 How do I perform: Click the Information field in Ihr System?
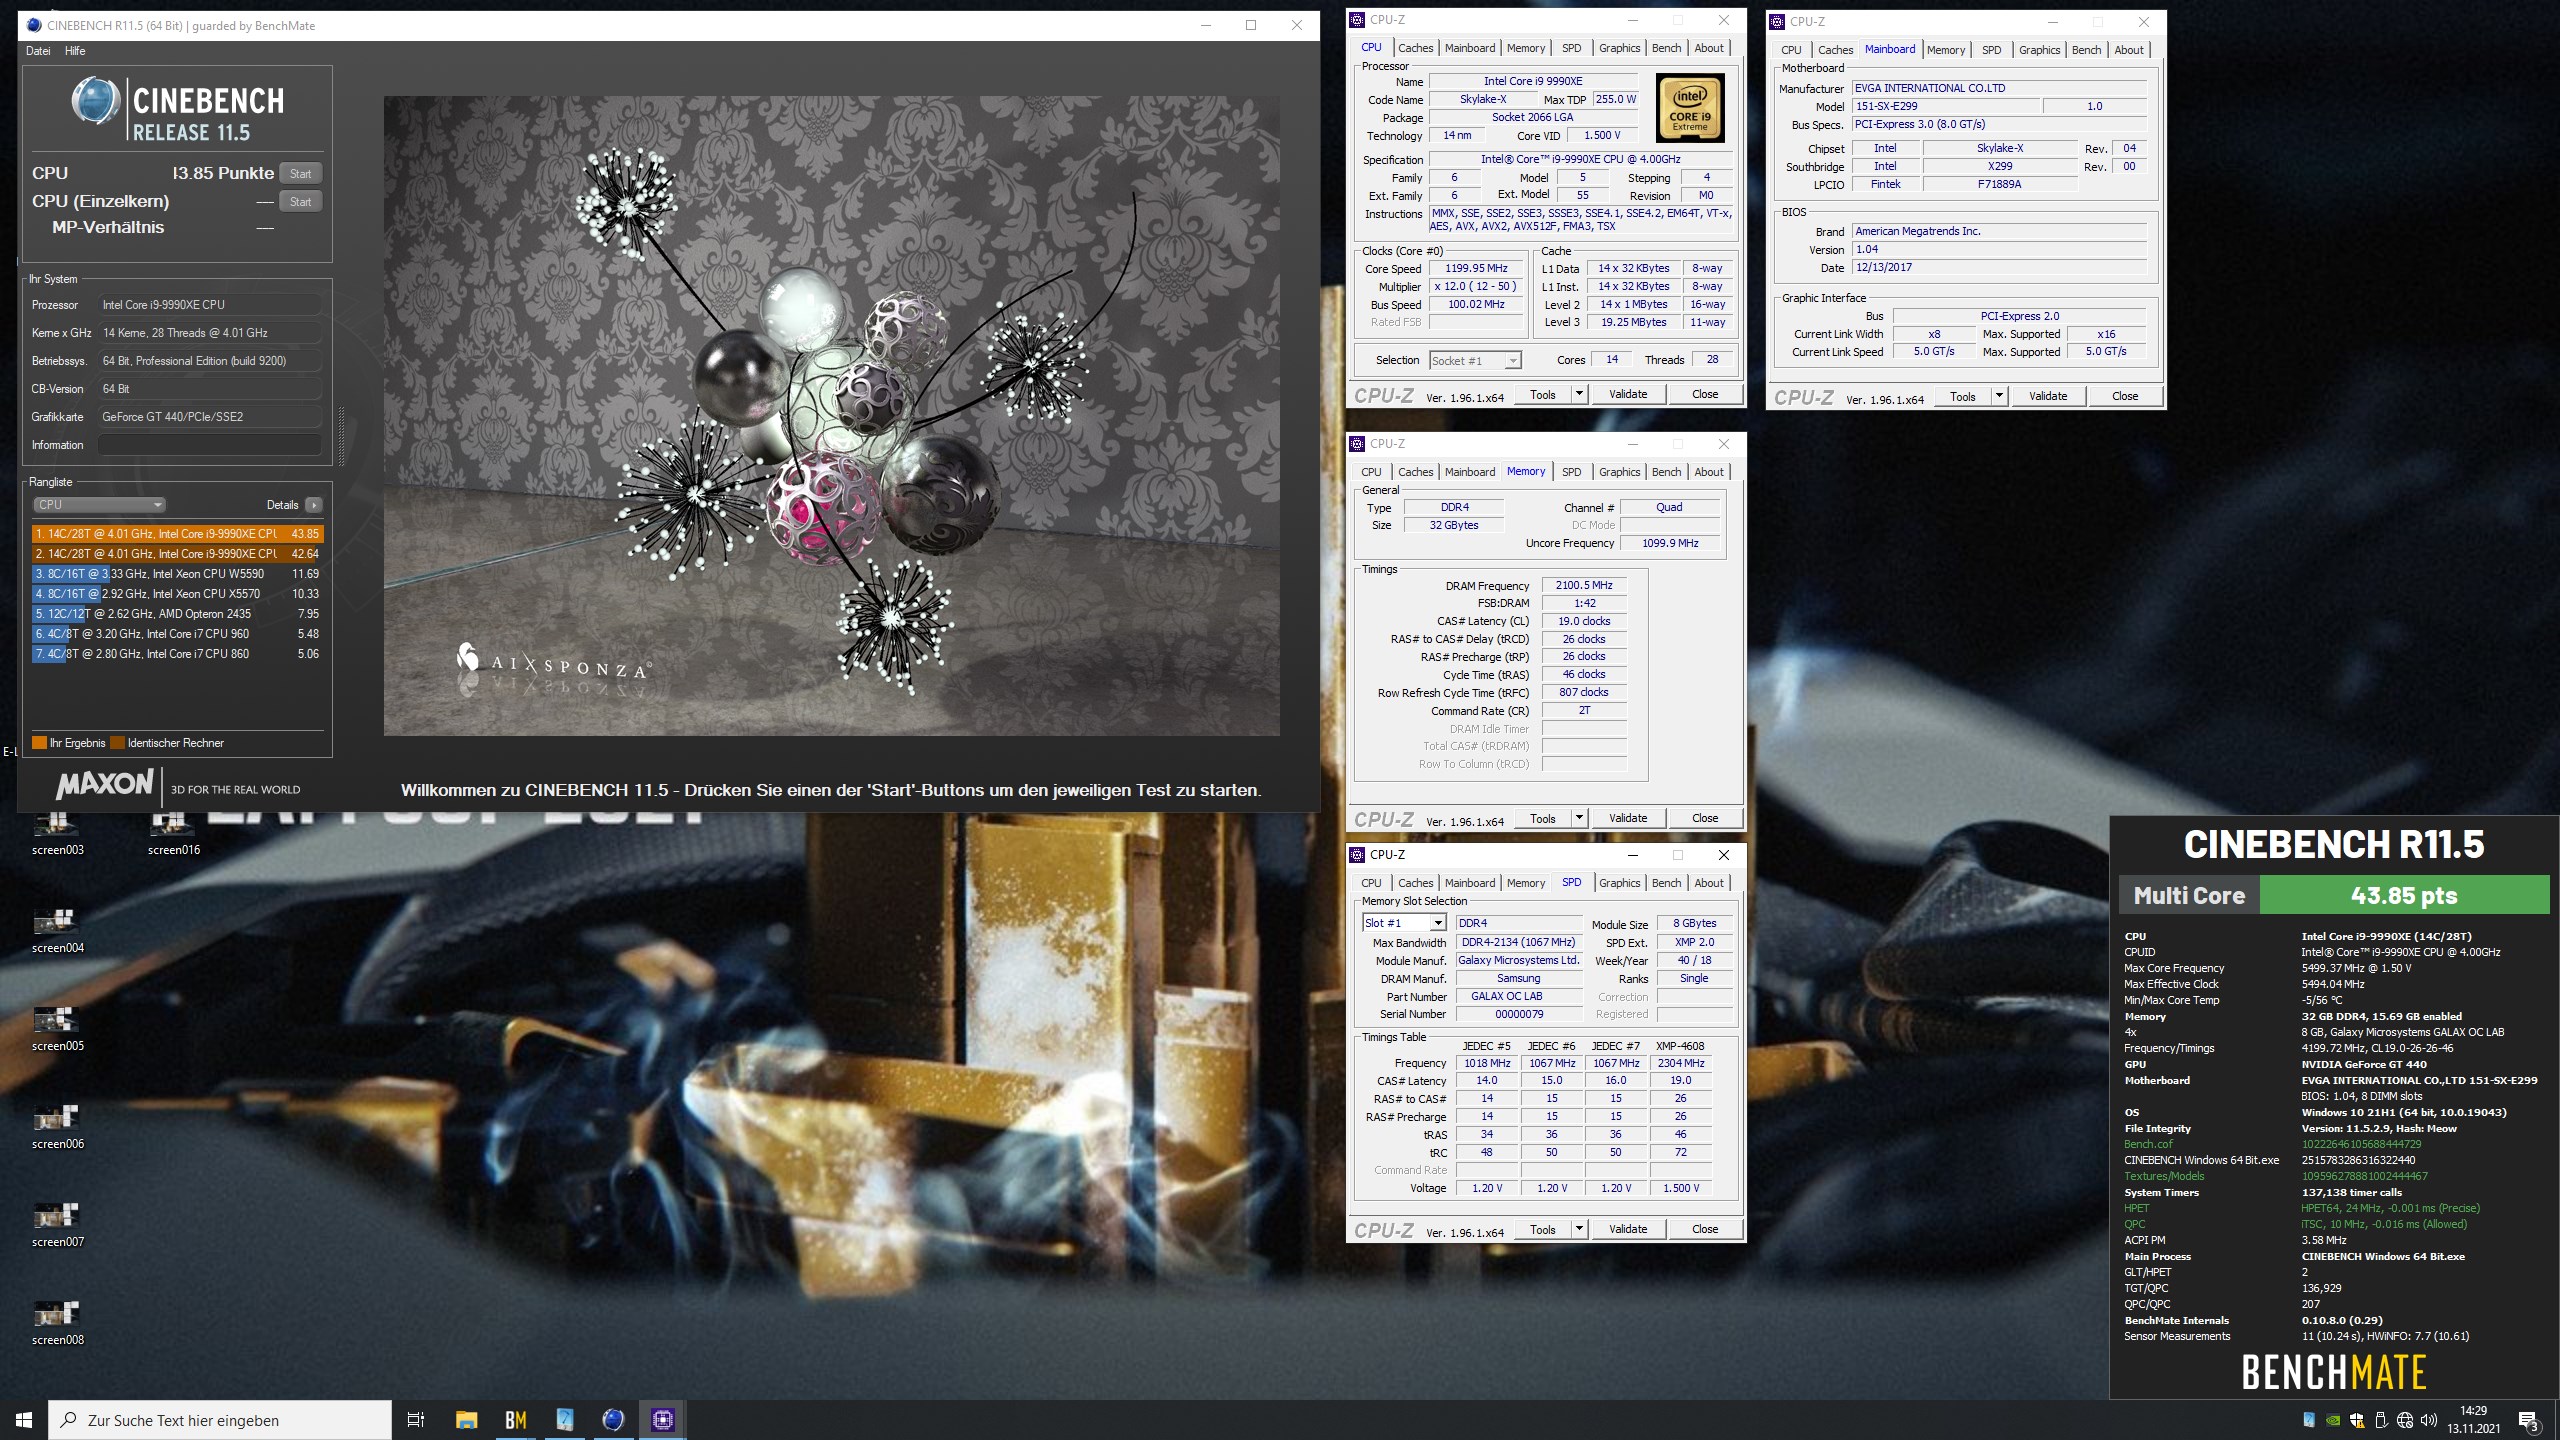pos(209,445)
